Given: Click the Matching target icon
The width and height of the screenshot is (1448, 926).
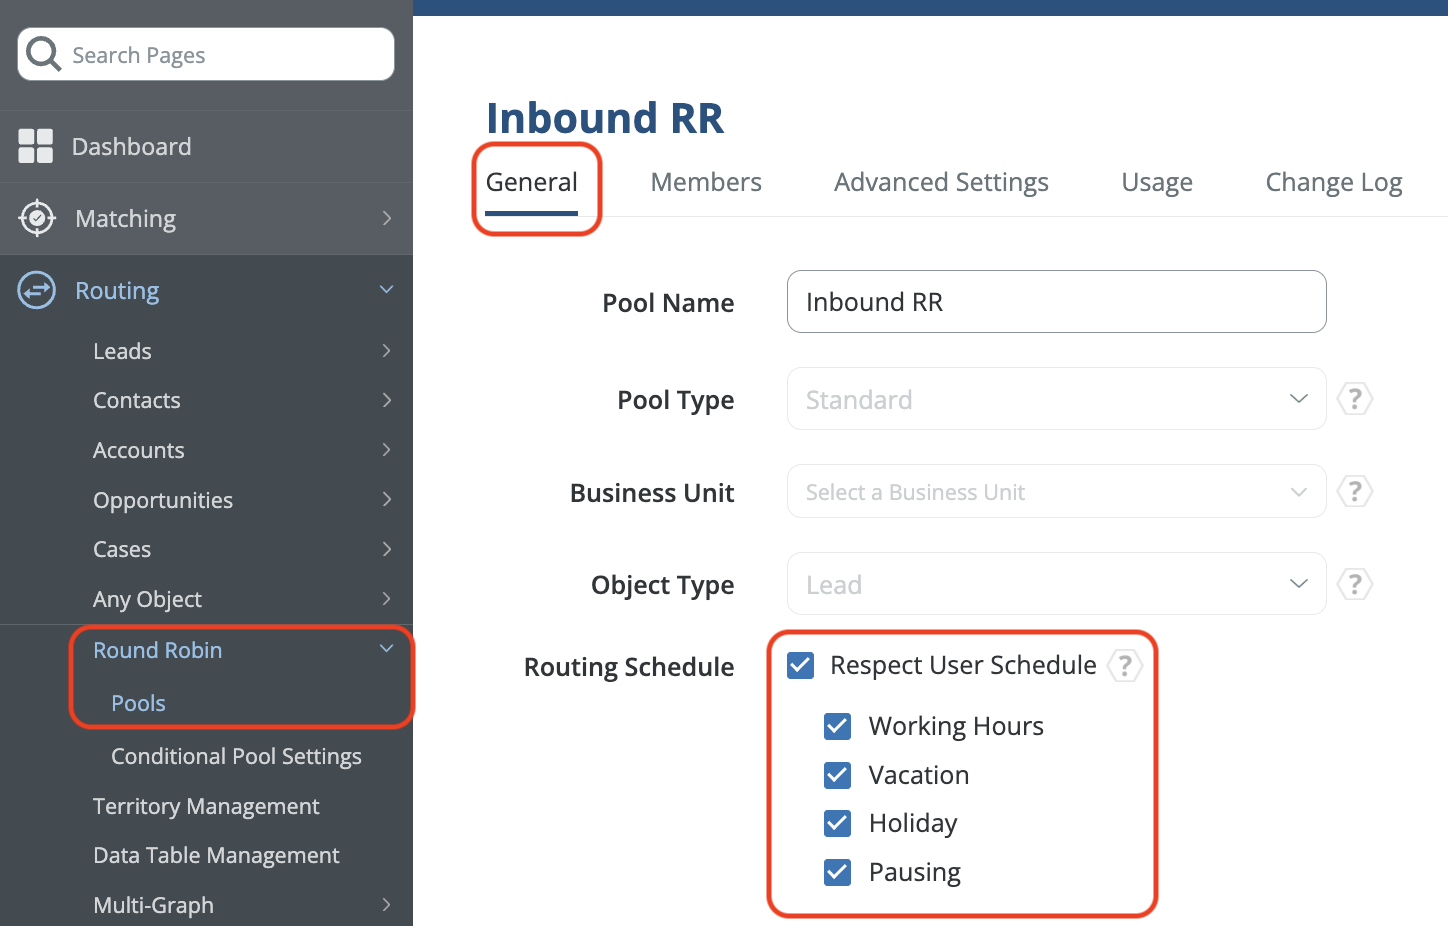Looking at the screenshot, I should point(37,218).
